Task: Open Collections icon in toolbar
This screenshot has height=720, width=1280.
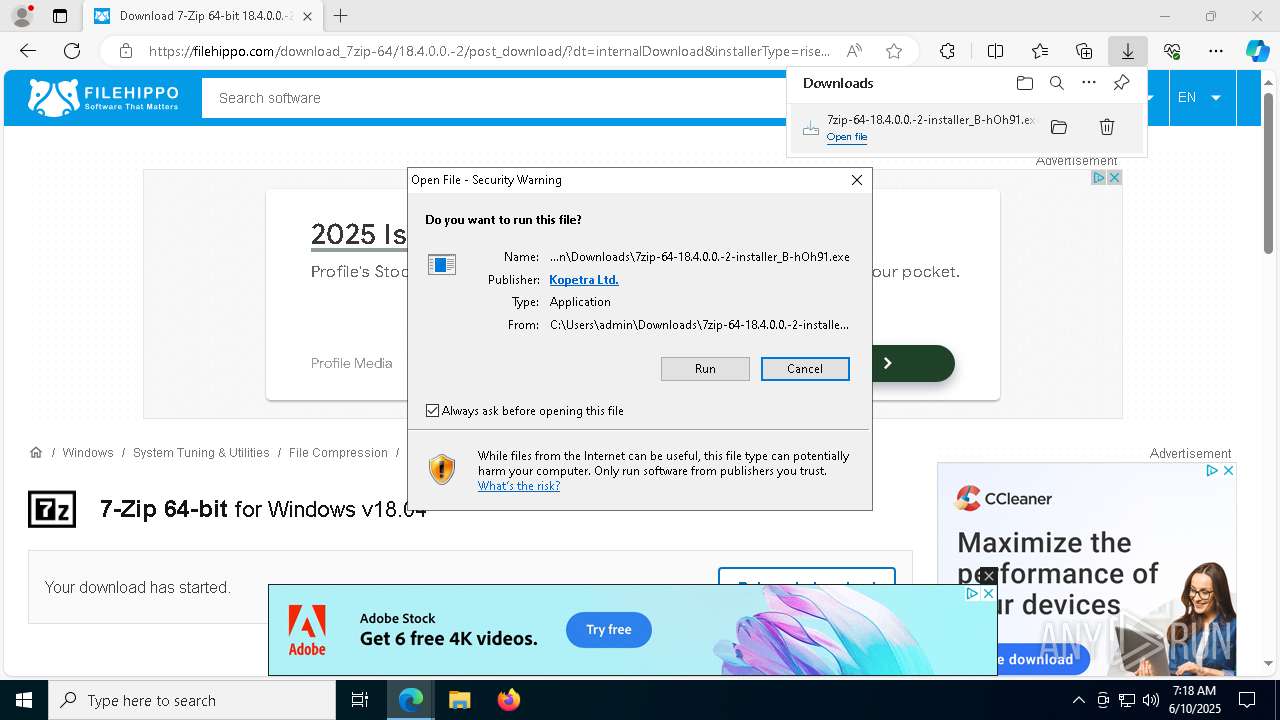Action: [x=1084, y=51]
